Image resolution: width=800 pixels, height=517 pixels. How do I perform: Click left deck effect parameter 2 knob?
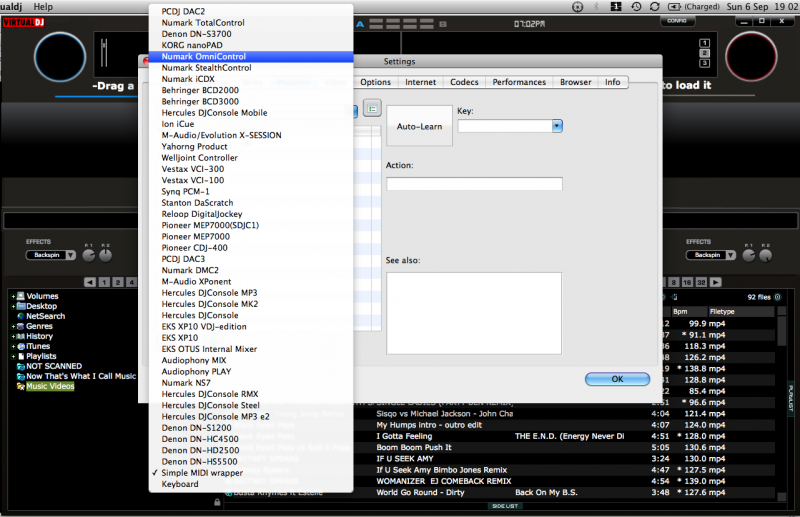click(x=106, y=256)
